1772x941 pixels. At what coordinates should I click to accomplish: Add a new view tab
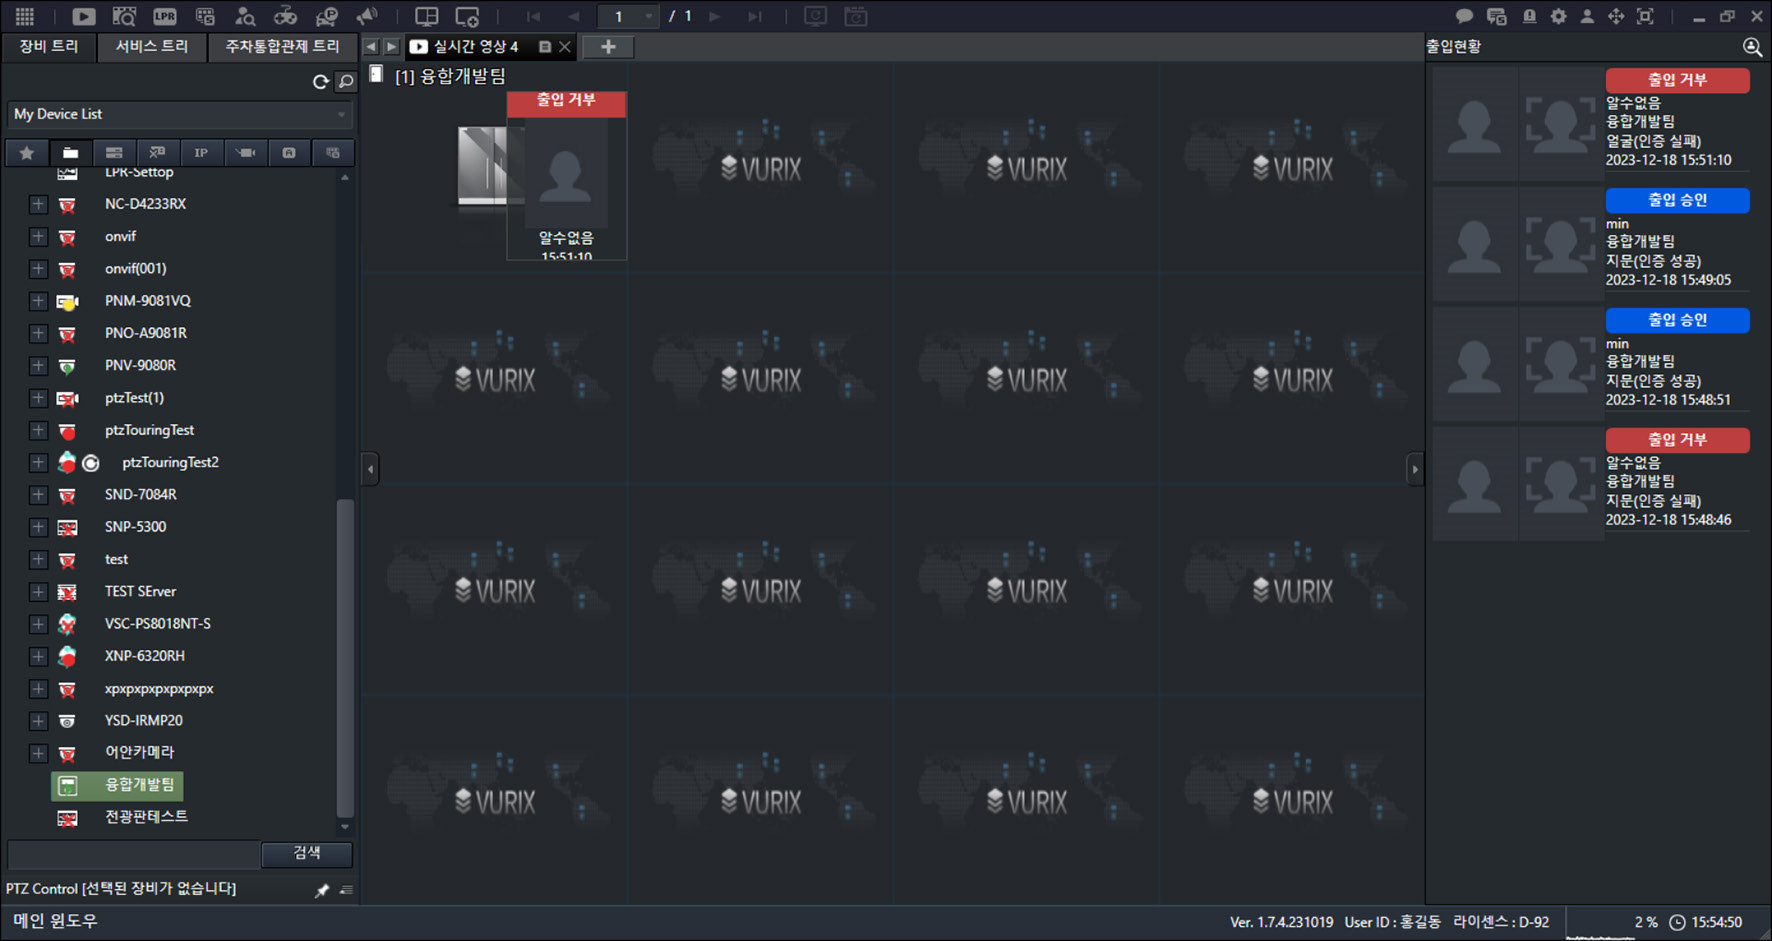[x=608, y=47]
